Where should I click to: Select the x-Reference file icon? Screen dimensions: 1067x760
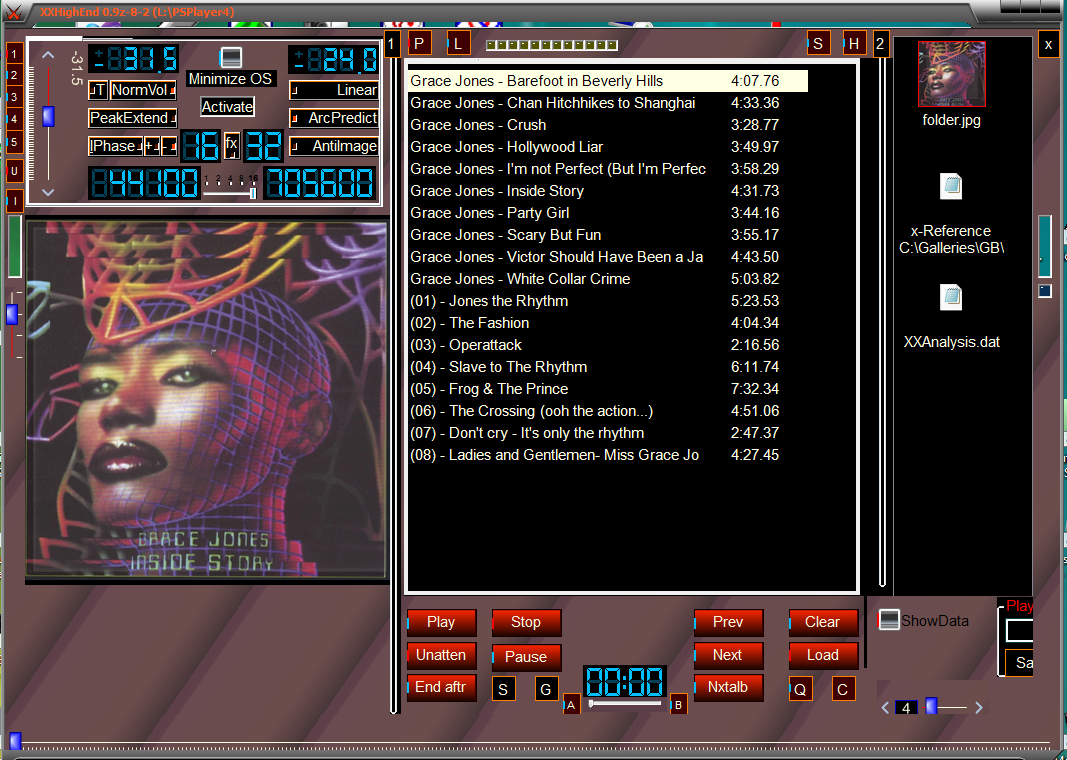(x=951, y=186)
